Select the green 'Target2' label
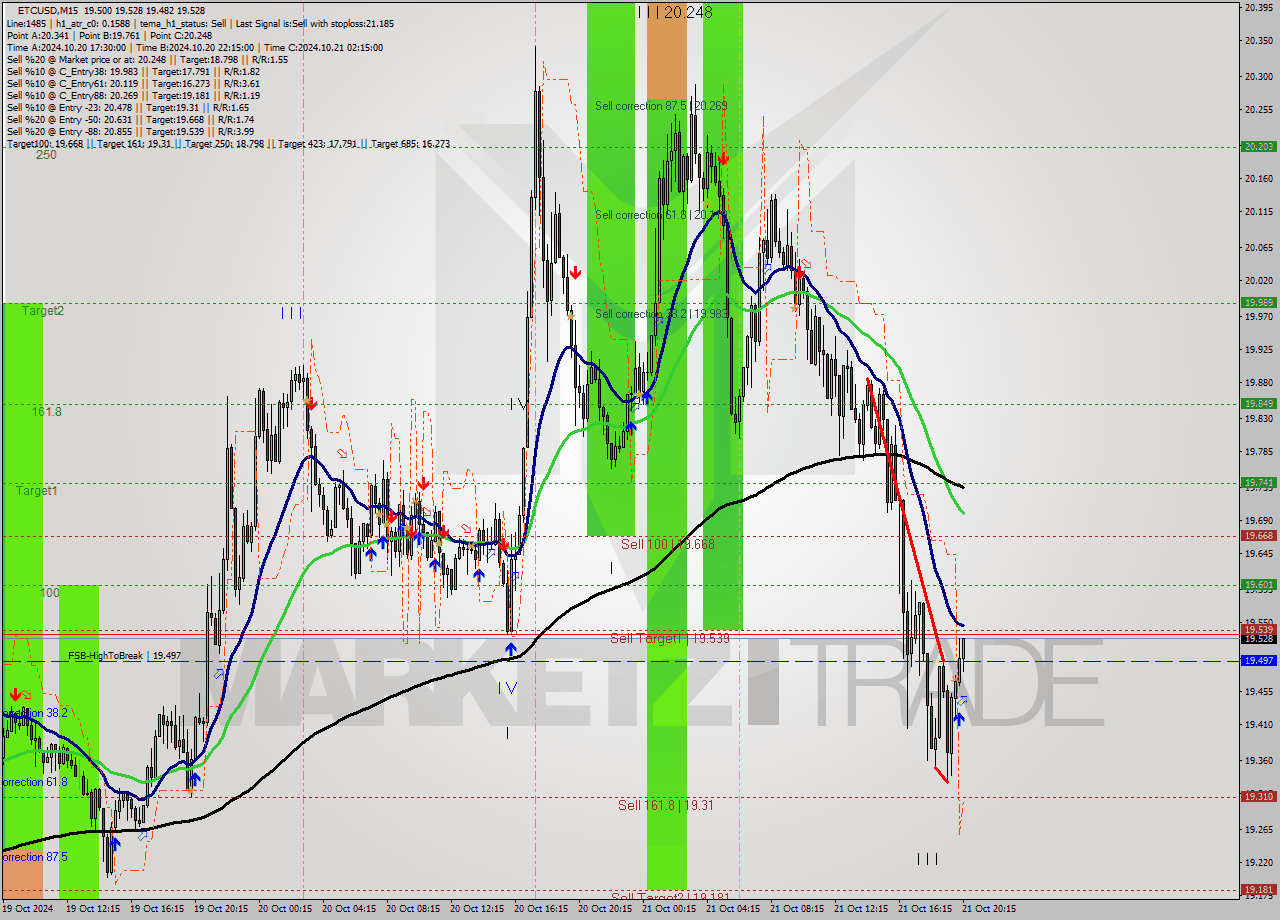Image resolution: width=1280 pixels, height=920 pixels. 42,311
